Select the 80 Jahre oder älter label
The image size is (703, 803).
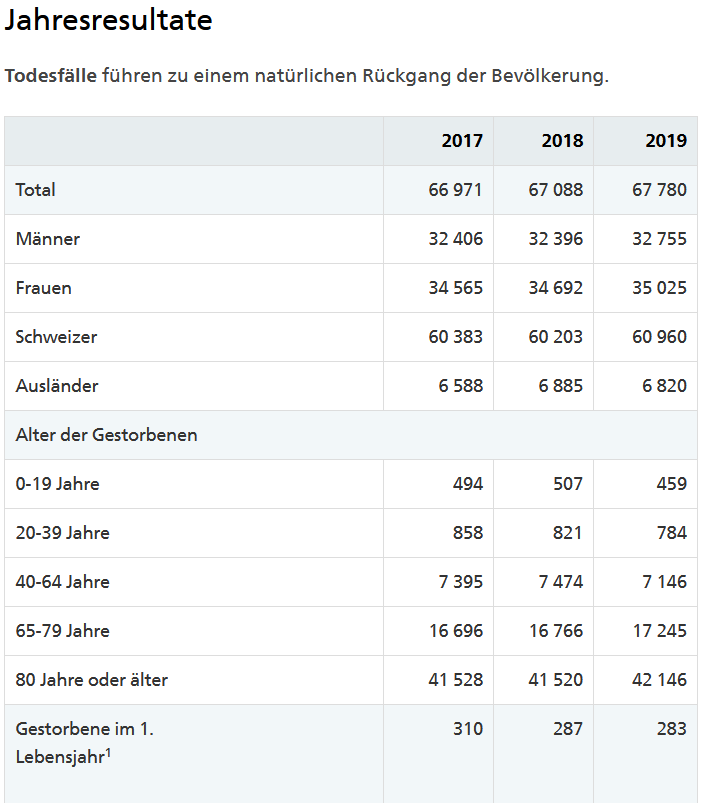coord(92,680)
